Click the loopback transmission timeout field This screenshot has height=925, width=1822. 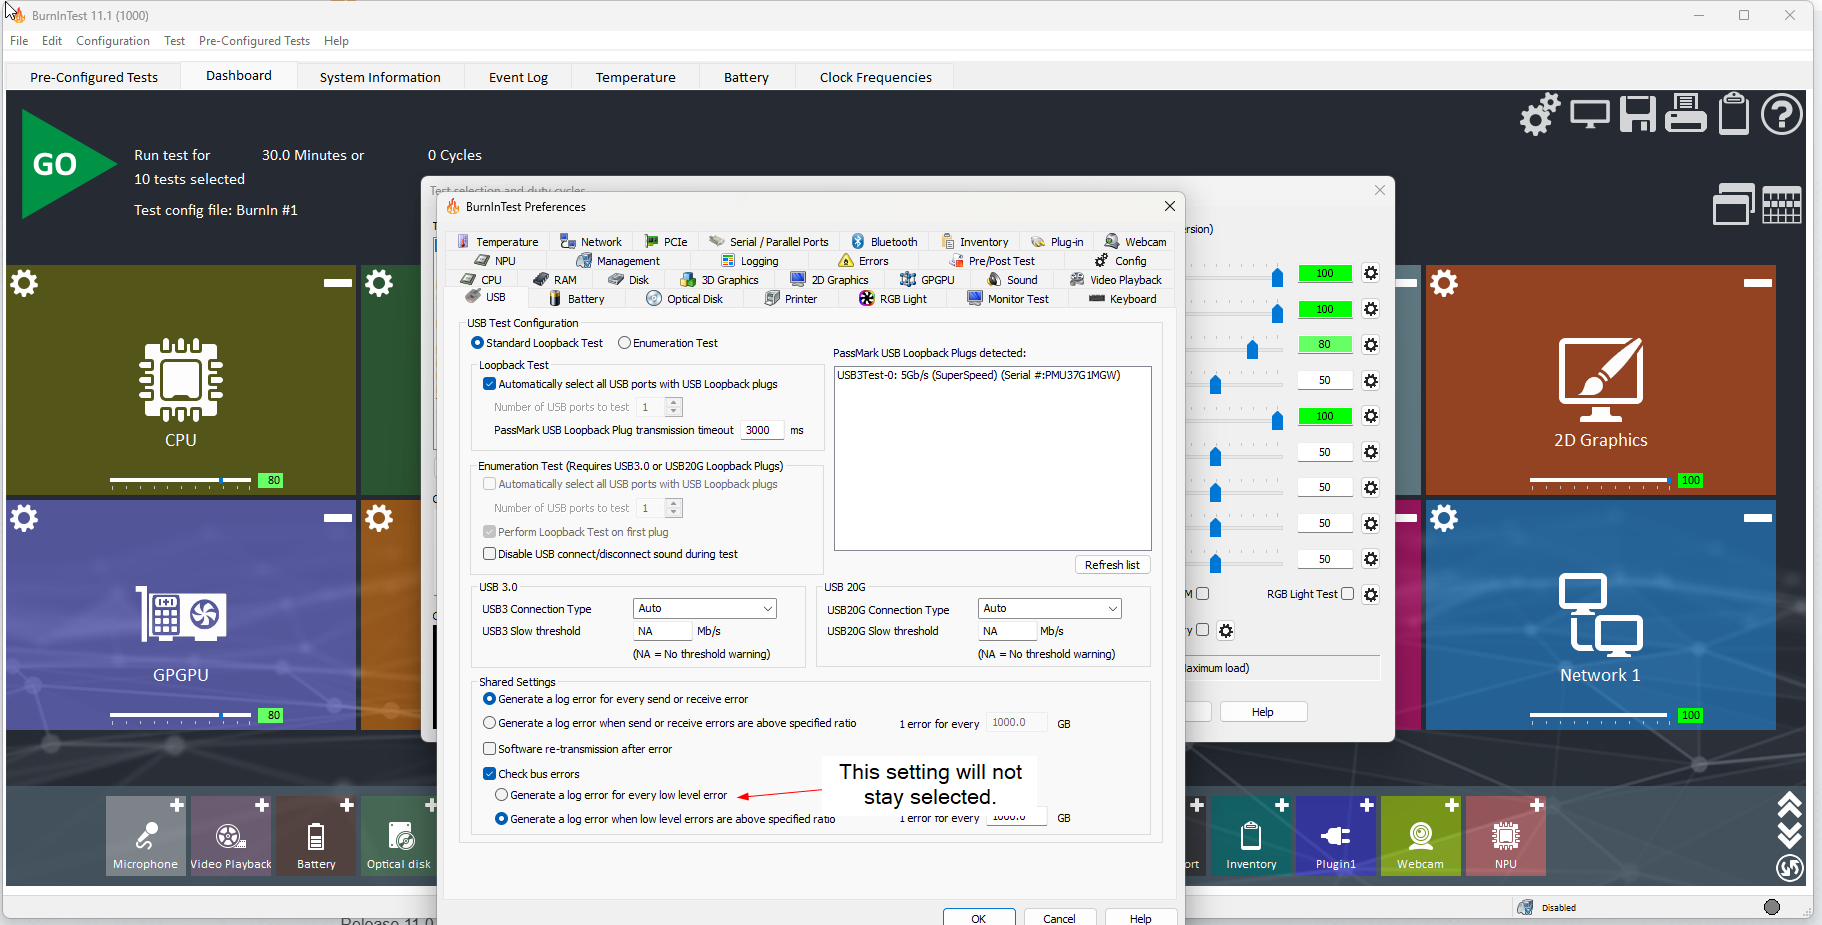(762, 430)
